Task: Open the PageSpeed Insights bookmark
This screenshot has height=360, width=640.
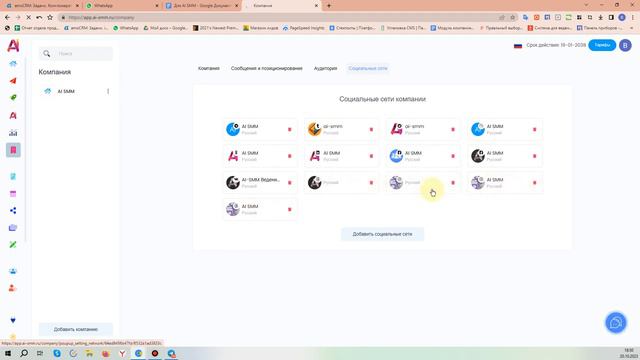Action: point(303,28)
